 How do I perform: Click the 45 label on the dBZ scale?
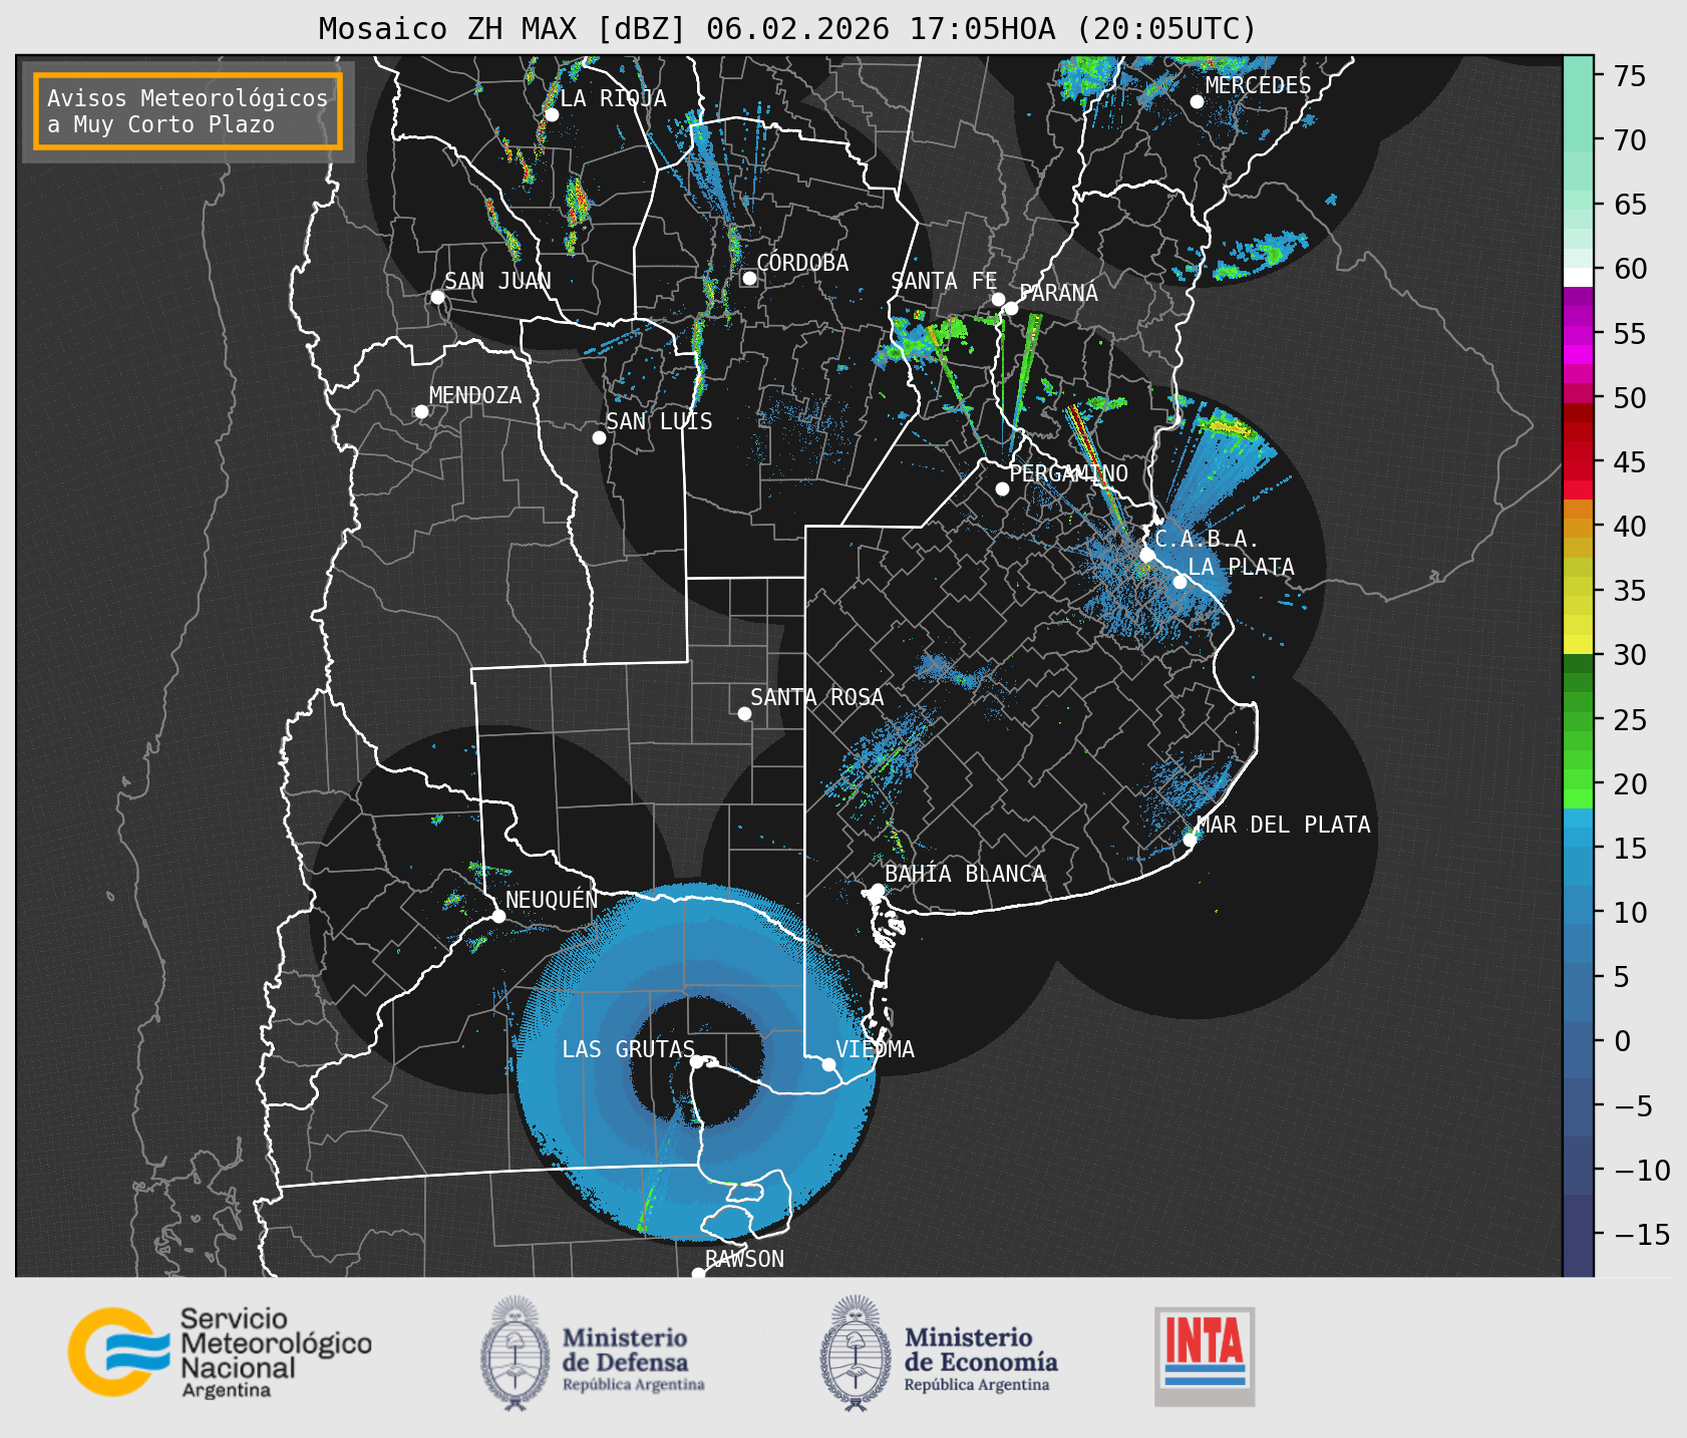click(x=1629, y=462)
